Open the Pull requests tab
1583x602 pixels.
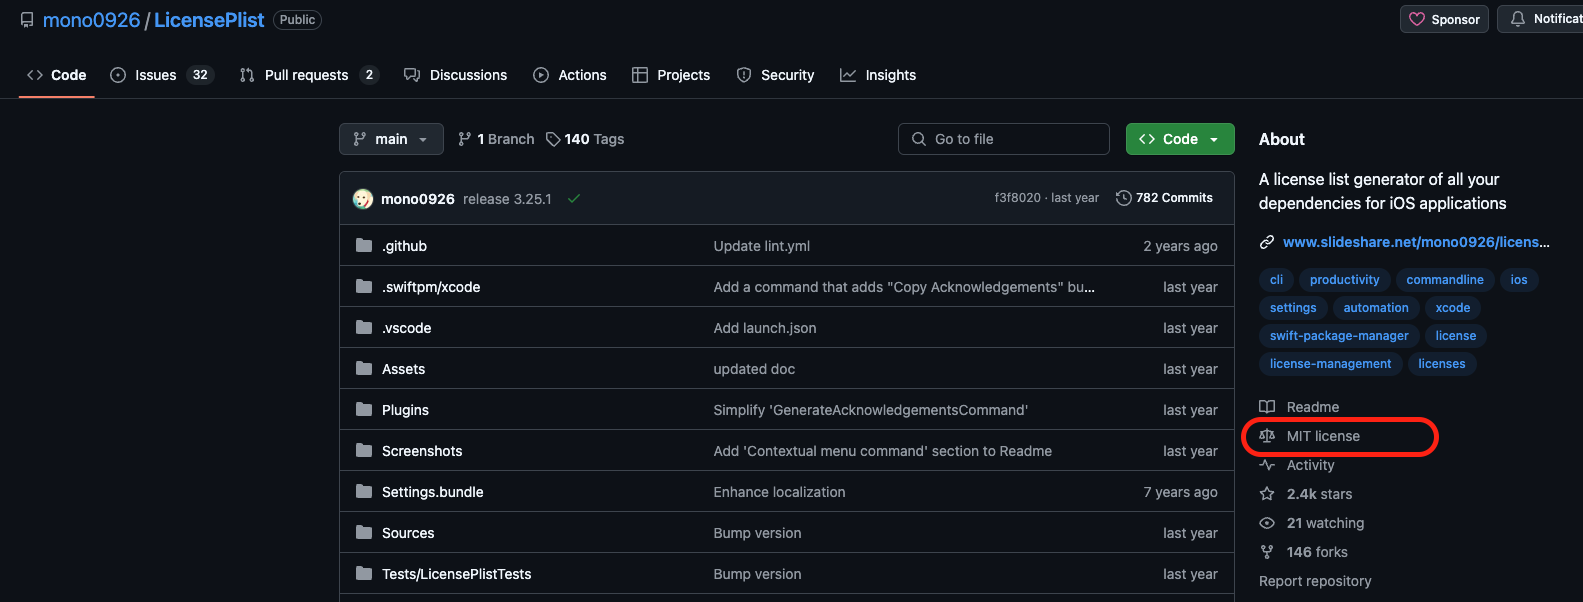tap(309, 75)
